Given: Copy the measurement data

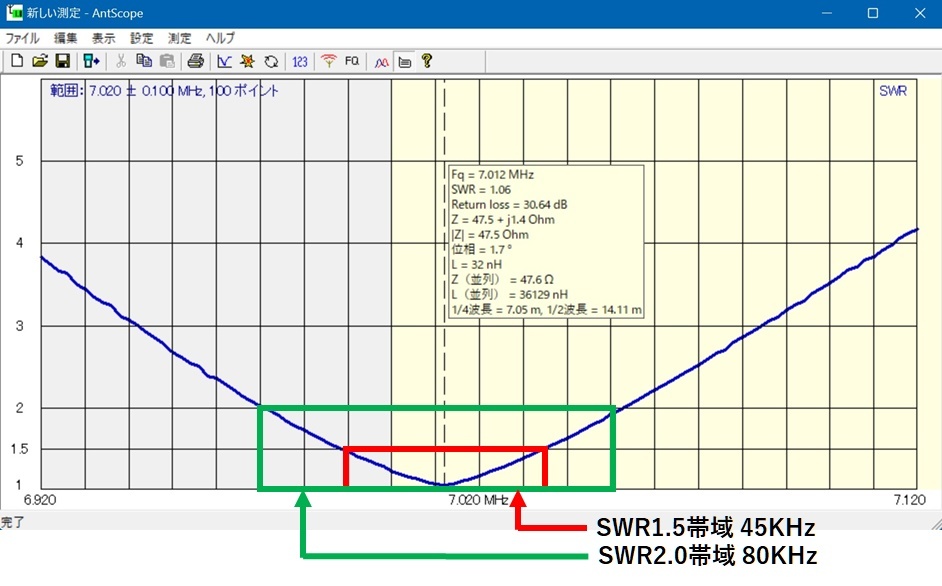Looking at the screenshot, I should tap(143, 61).
